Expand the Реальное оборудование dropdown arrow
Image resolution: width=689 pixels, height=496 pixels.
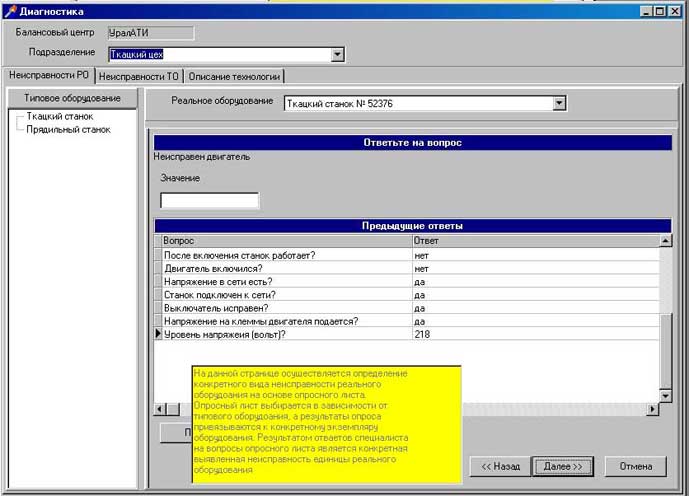tap(559, 103)
